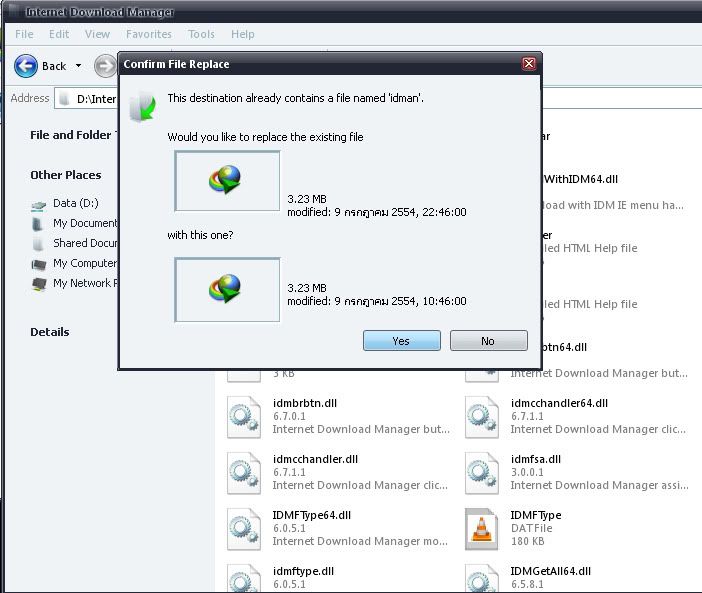The height and width of the screenshot is (593, 702).
Task: Click the replacement idman file thumbnail
Action: point(227,290)
